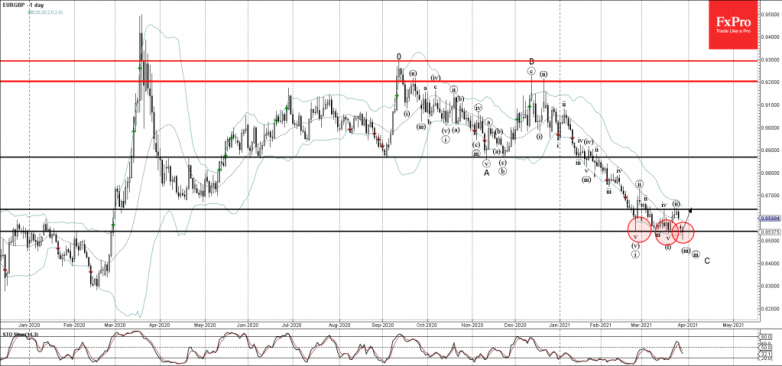Click the 0.83000 price axis label

click(x=770, y=286)
